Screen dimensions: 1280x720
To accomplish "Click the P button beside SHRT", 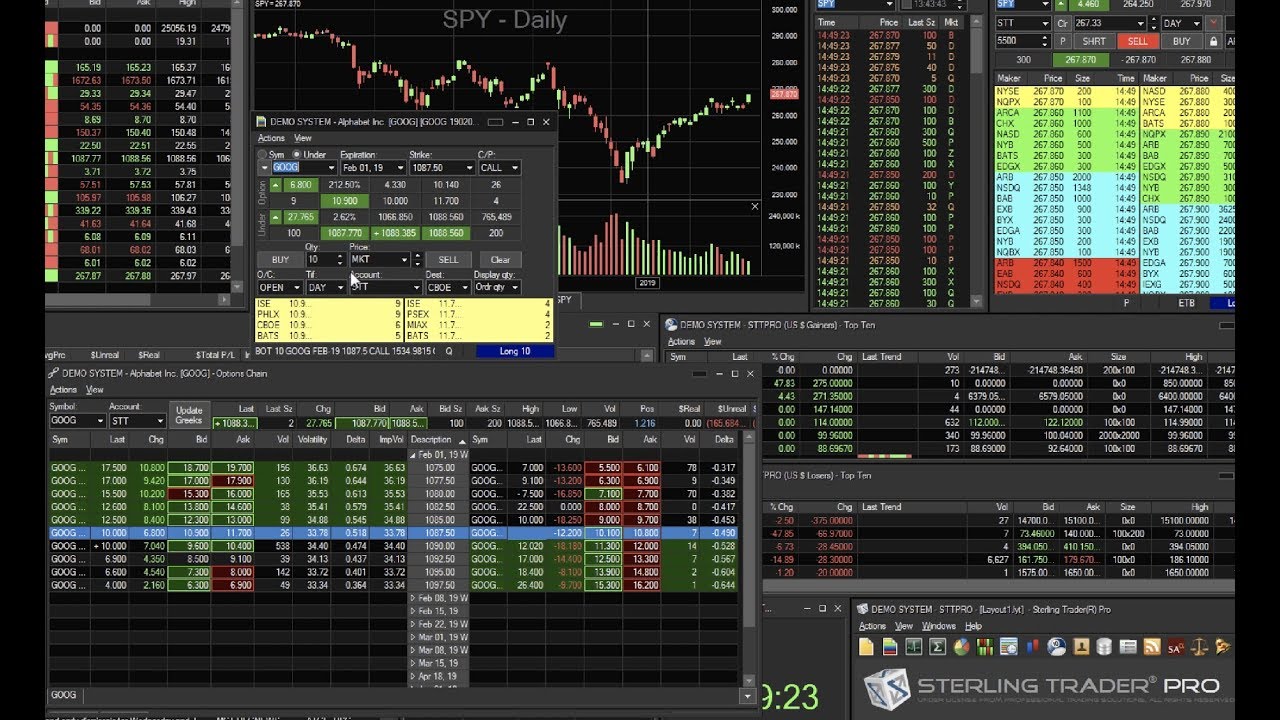I will [x=1063, y=41].
